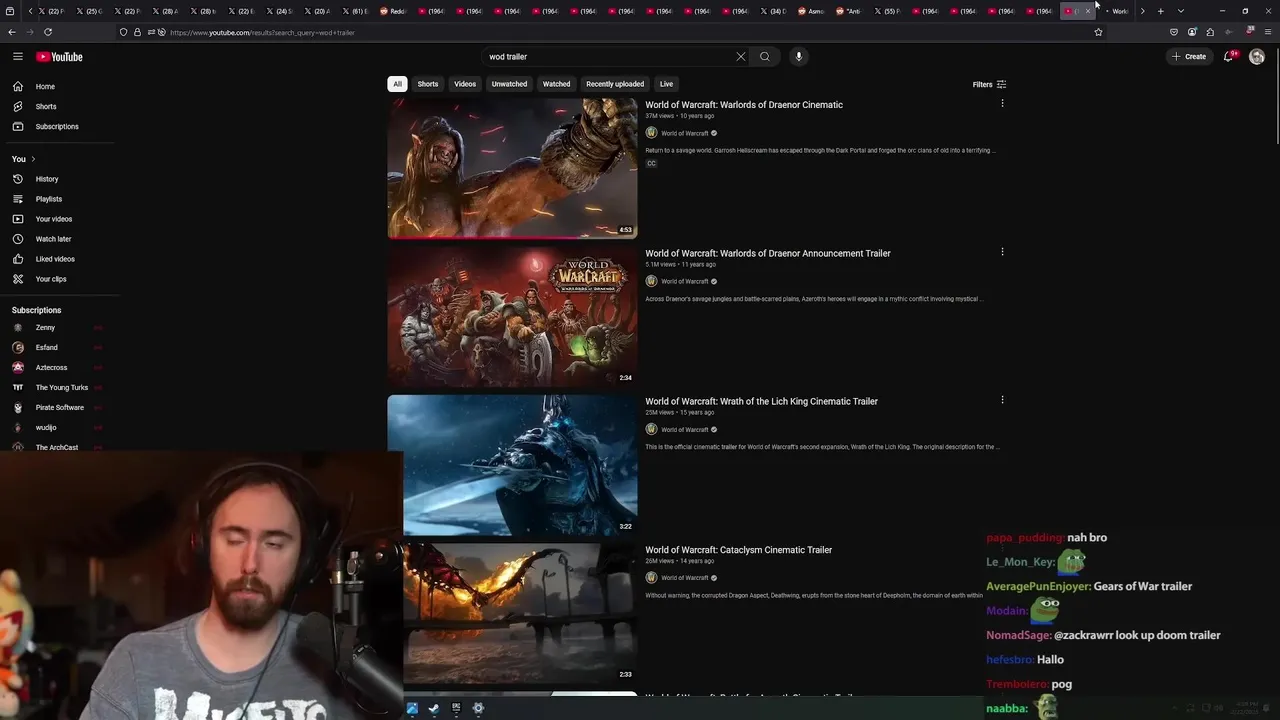Open Your clips in the sidebar

tap(58, 279)
